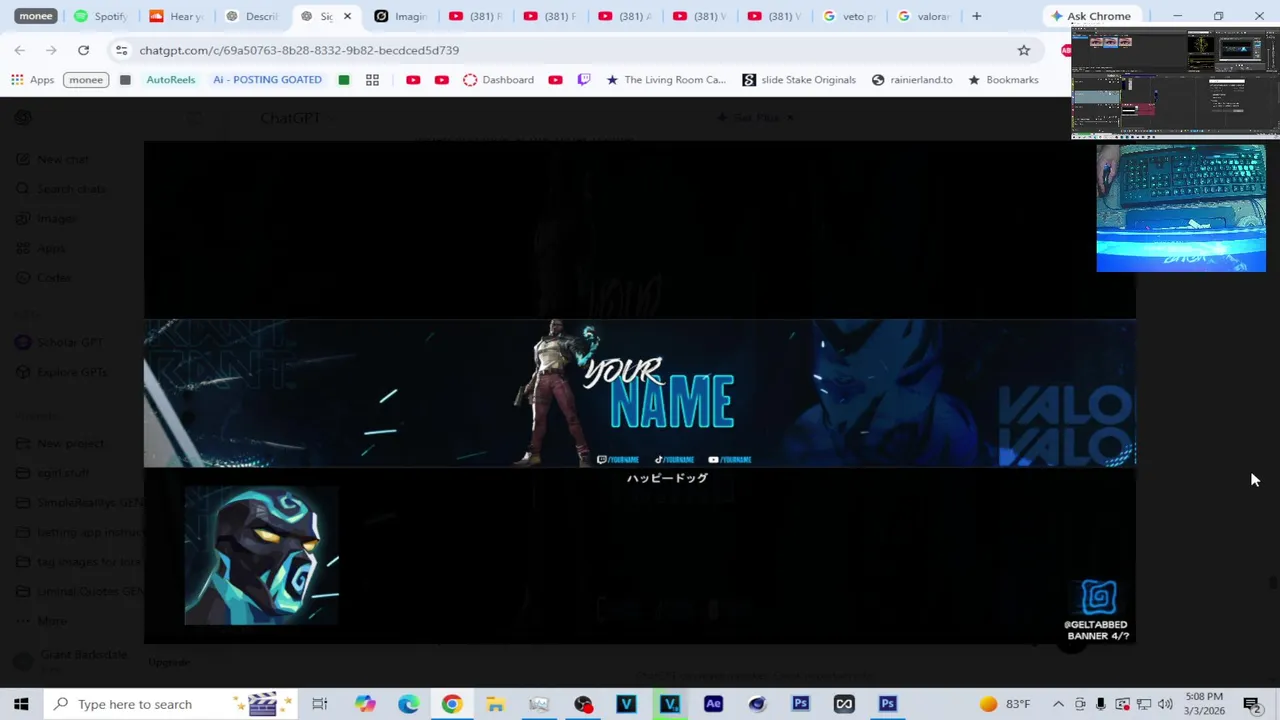Start a New chat in sidebar

(64, 159)
